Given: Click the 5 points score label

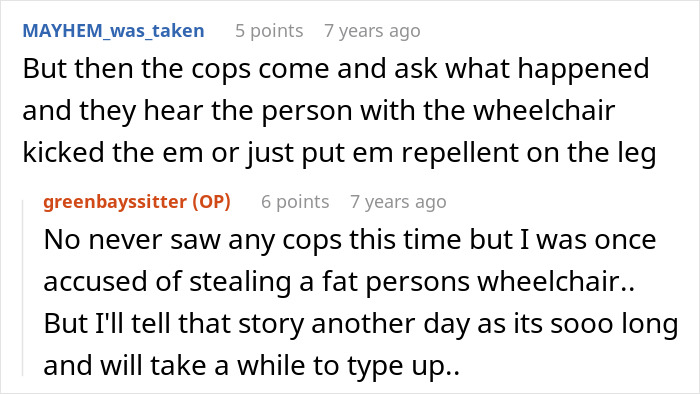Looking at the screenshot, I should [x=269, y=31].
